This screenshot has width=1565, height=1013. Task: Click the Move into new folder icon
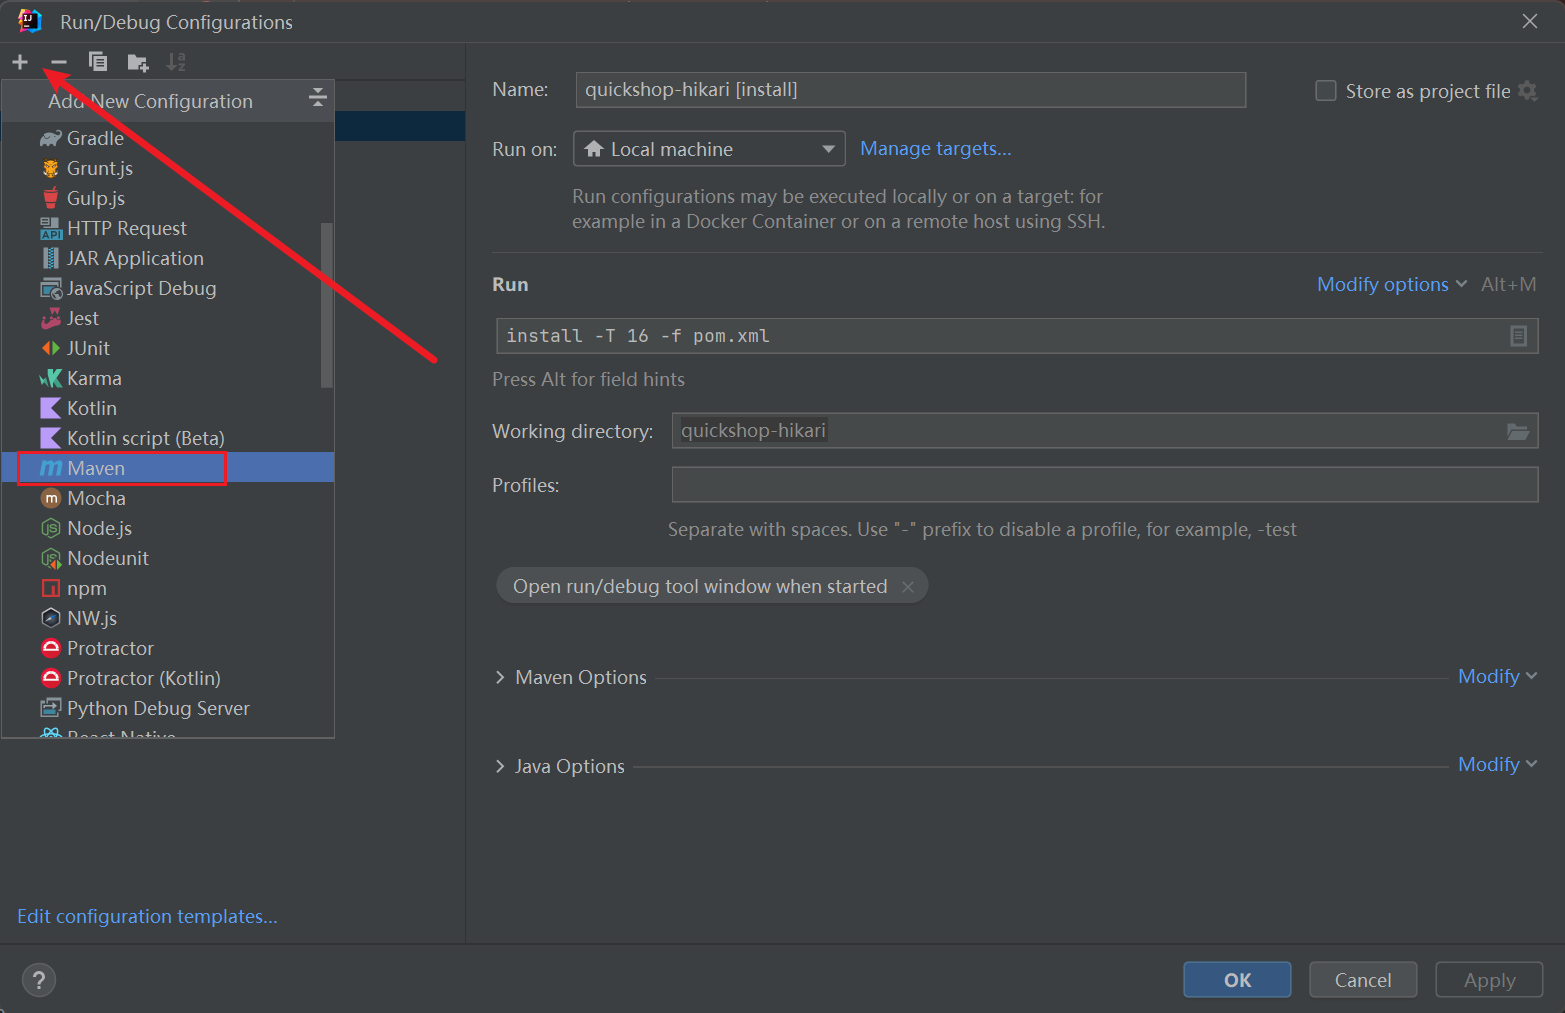pyautogui.click(x=138, y=63)
